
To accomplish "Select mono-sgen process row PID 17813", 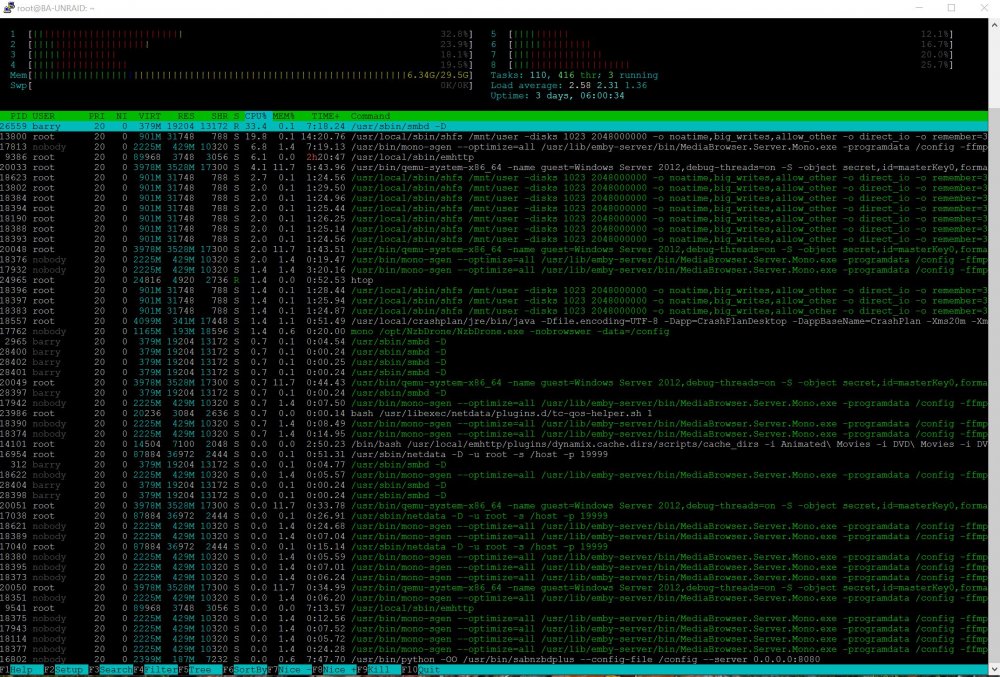I will coord(494,147).
